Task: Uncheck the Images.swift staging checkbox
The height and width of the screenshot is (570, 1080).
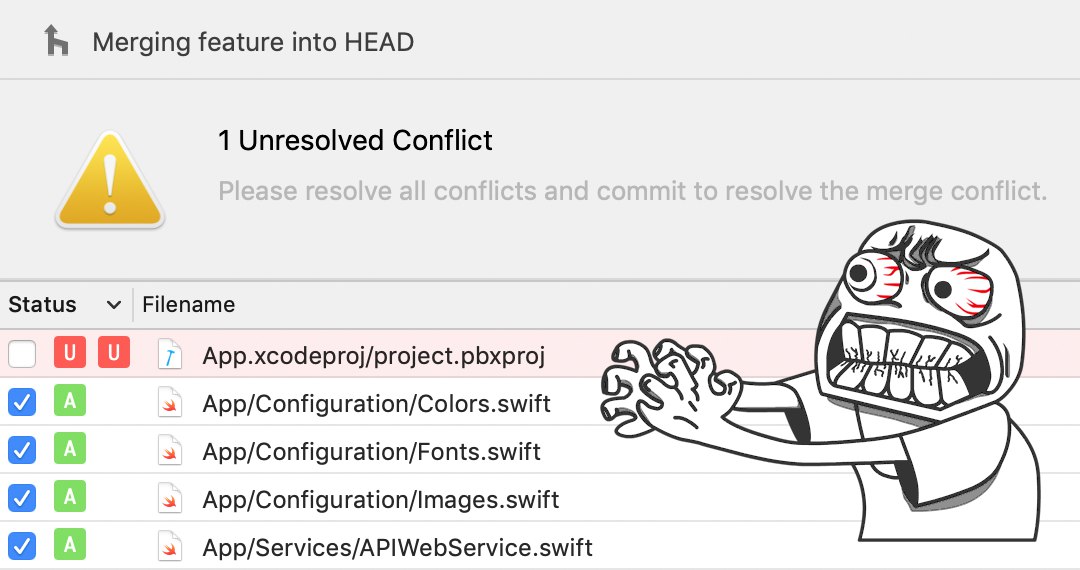Action: click(22, 498)
